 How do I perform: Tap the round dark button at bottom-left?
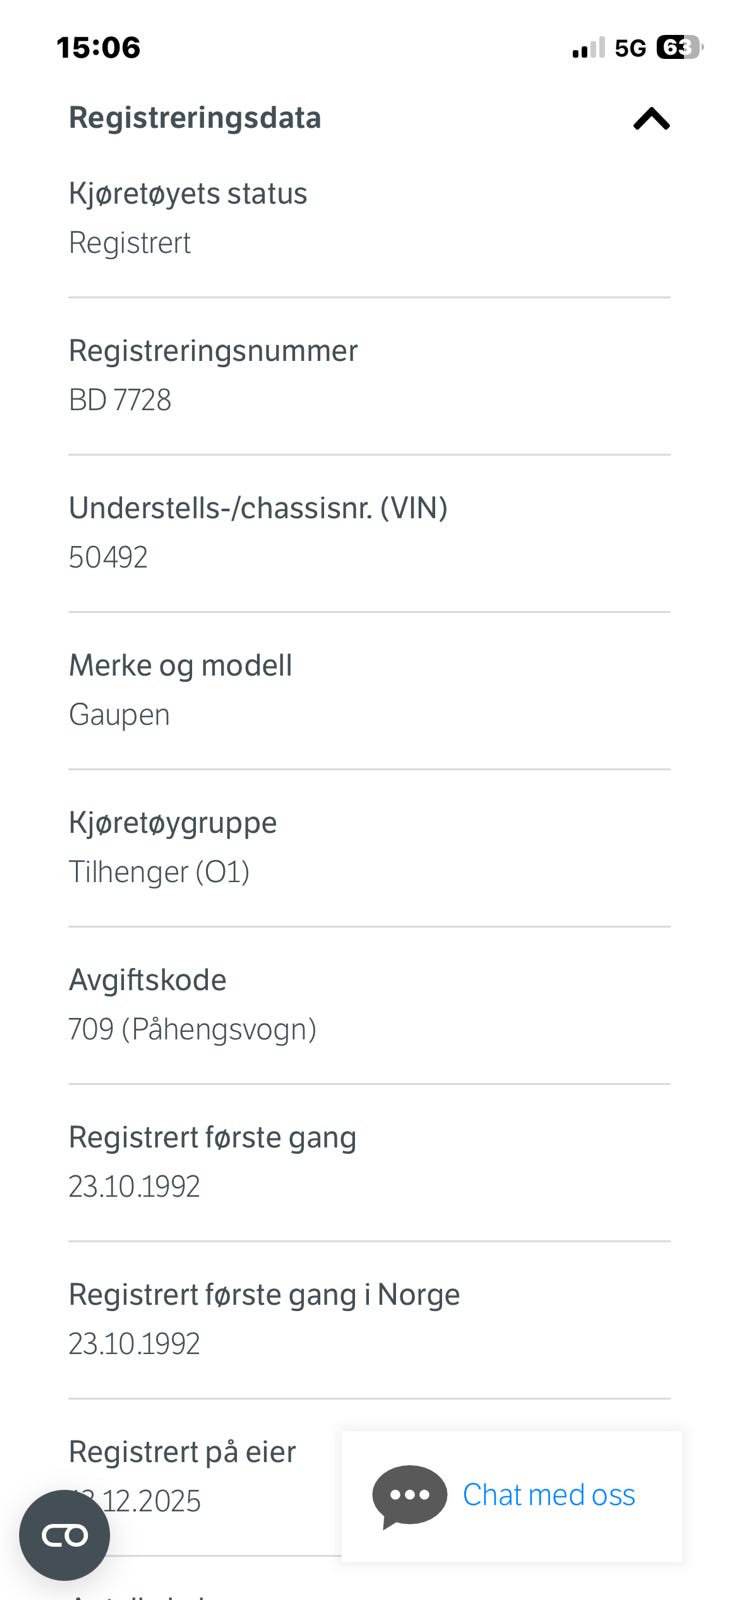[x=64, y=1535]
